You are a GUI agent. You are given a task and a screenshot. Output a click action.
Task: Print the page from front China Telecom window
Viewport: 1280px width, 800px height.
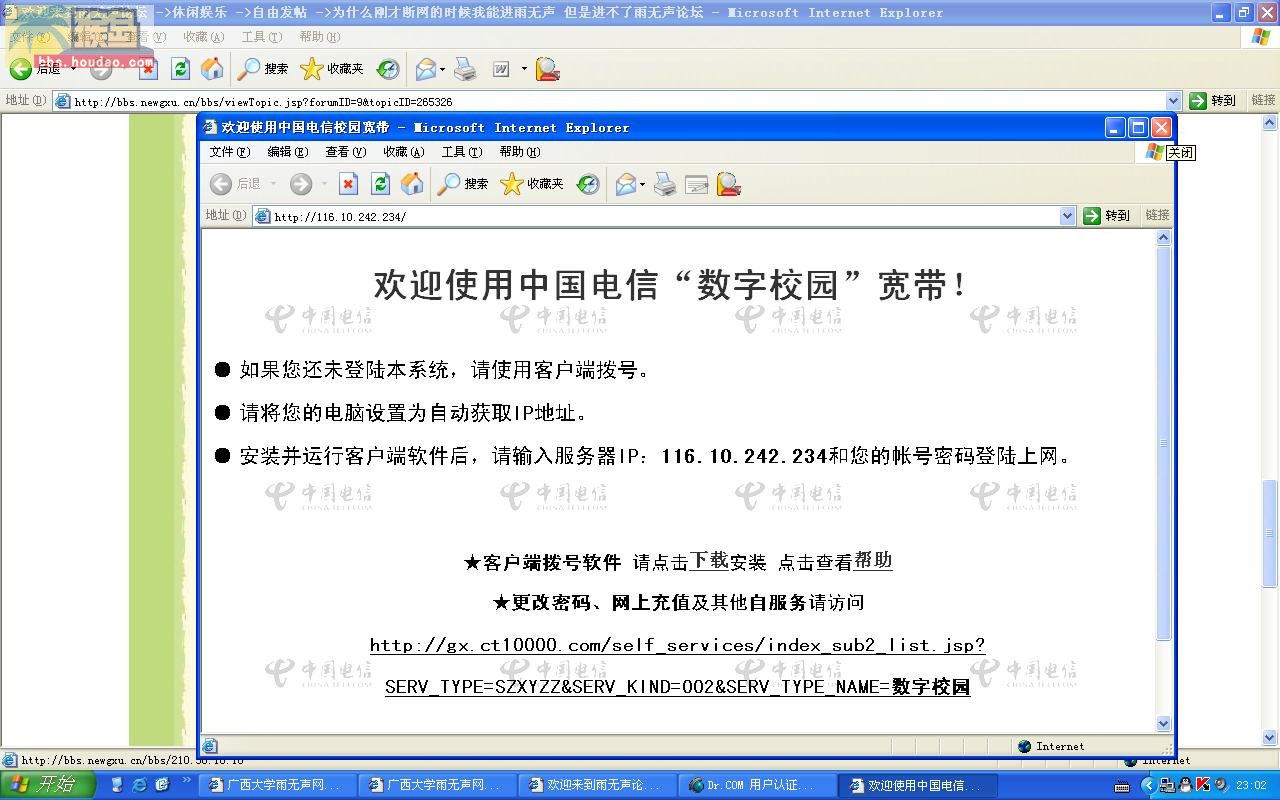(x=665, y=184)
